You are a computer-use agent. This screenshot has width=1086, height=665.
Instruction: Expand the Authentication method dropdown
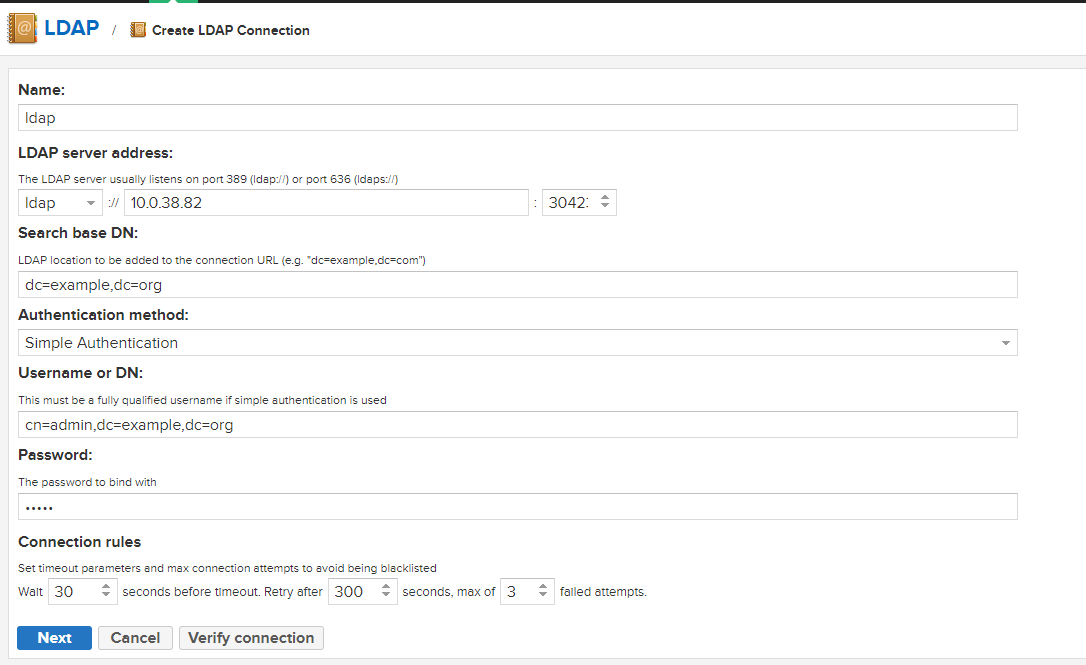point(518,343)
